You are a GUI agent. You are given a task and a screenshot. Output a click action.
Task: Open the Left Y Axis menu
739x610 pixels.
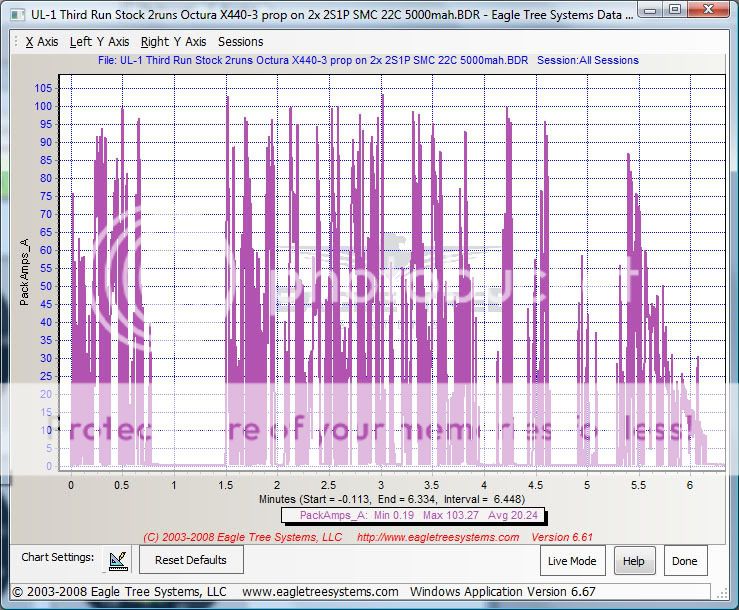pyautogui.click(x=99, y=42)
